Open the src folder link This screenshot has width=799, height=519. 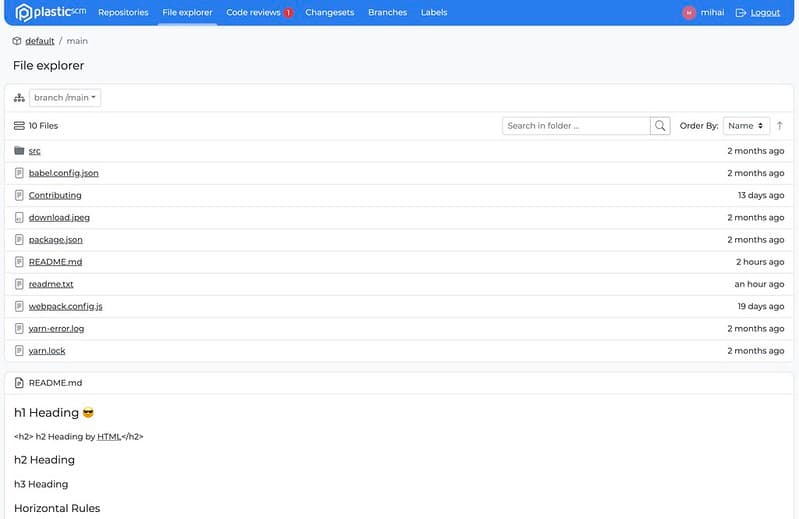click(x=35, y=151)
